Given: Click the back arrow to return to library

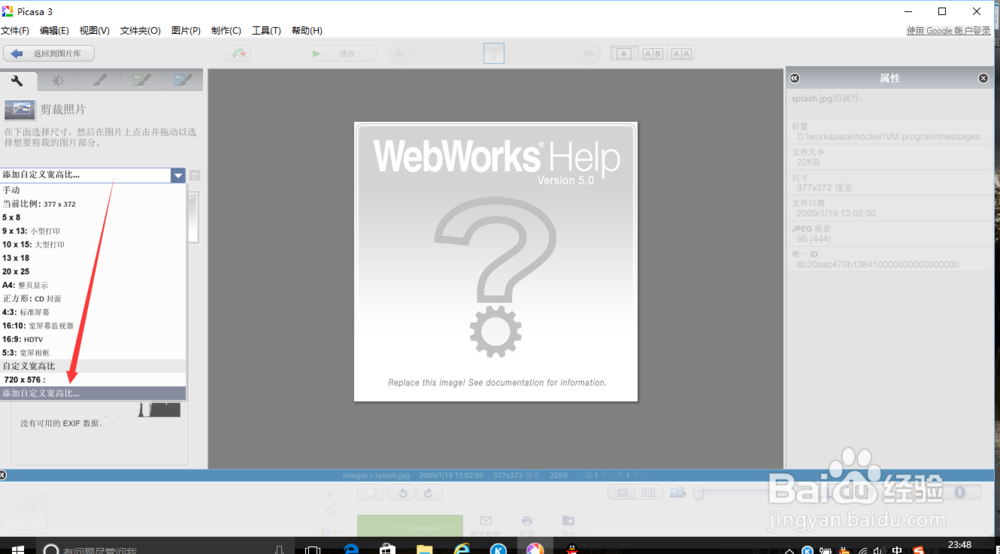Looking at the screenshot, I should (48, 54).
